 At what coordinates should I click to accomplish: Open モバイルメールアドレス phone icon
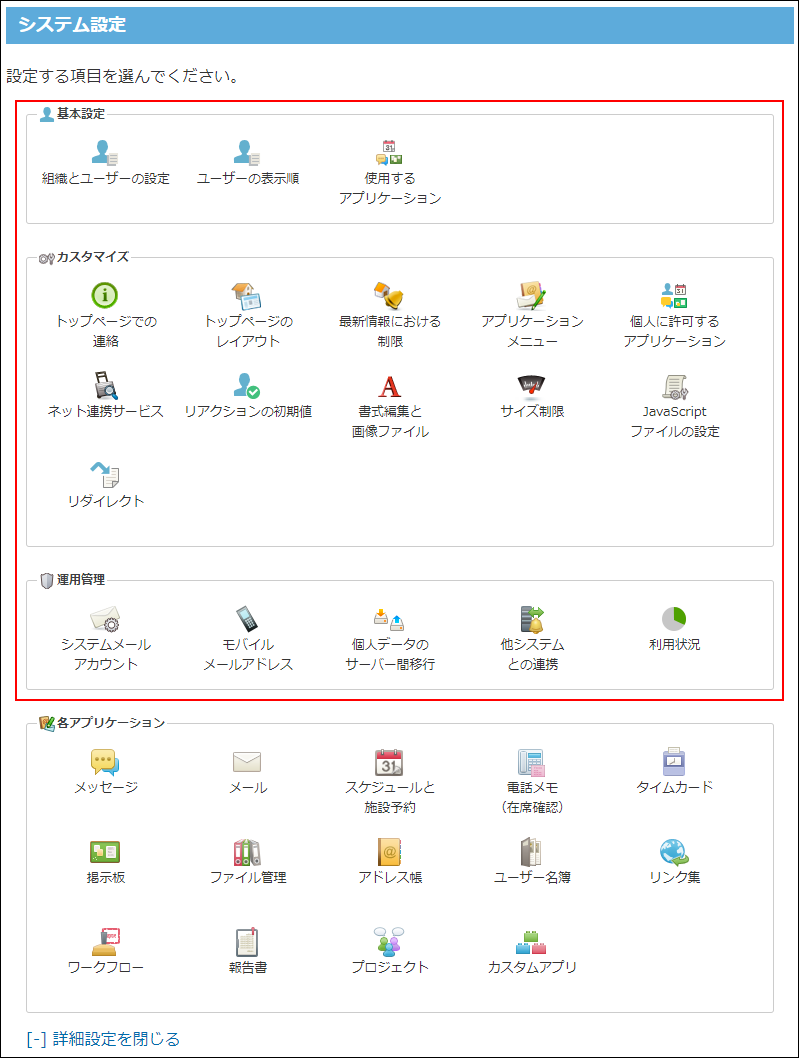click(247, 619)
